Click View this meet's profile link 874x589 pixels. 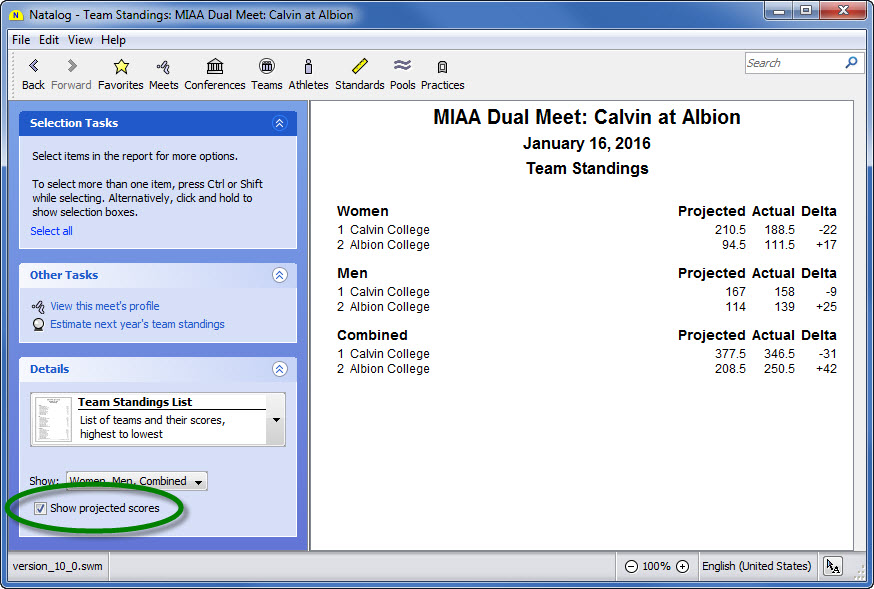click(104, 306)
